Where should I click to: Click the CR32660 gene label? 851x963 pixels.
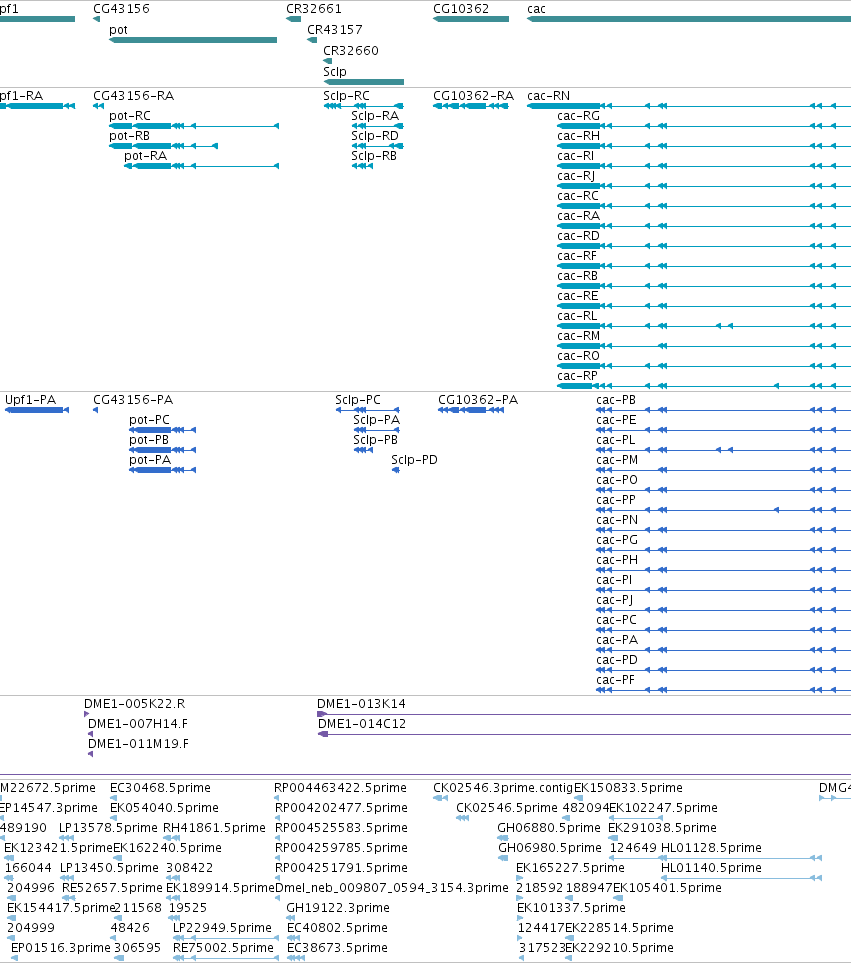(x=351, y=50)
